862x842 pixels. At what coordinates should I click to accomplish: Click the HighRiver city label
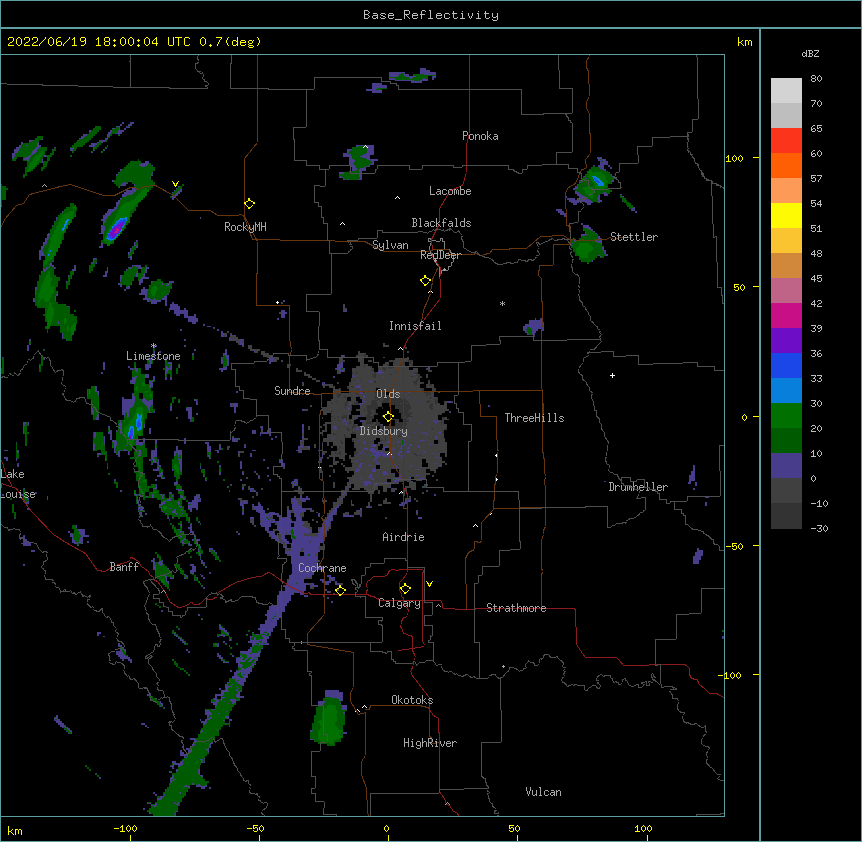click(430, 743)
